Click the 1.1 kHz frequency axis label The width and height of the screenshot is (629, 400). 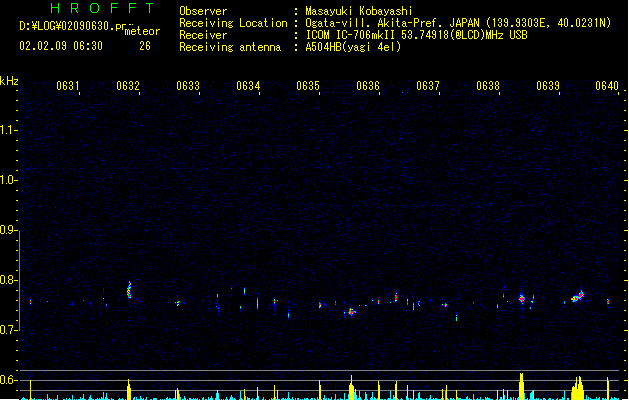pyautogui.click(x=8, y=130)
